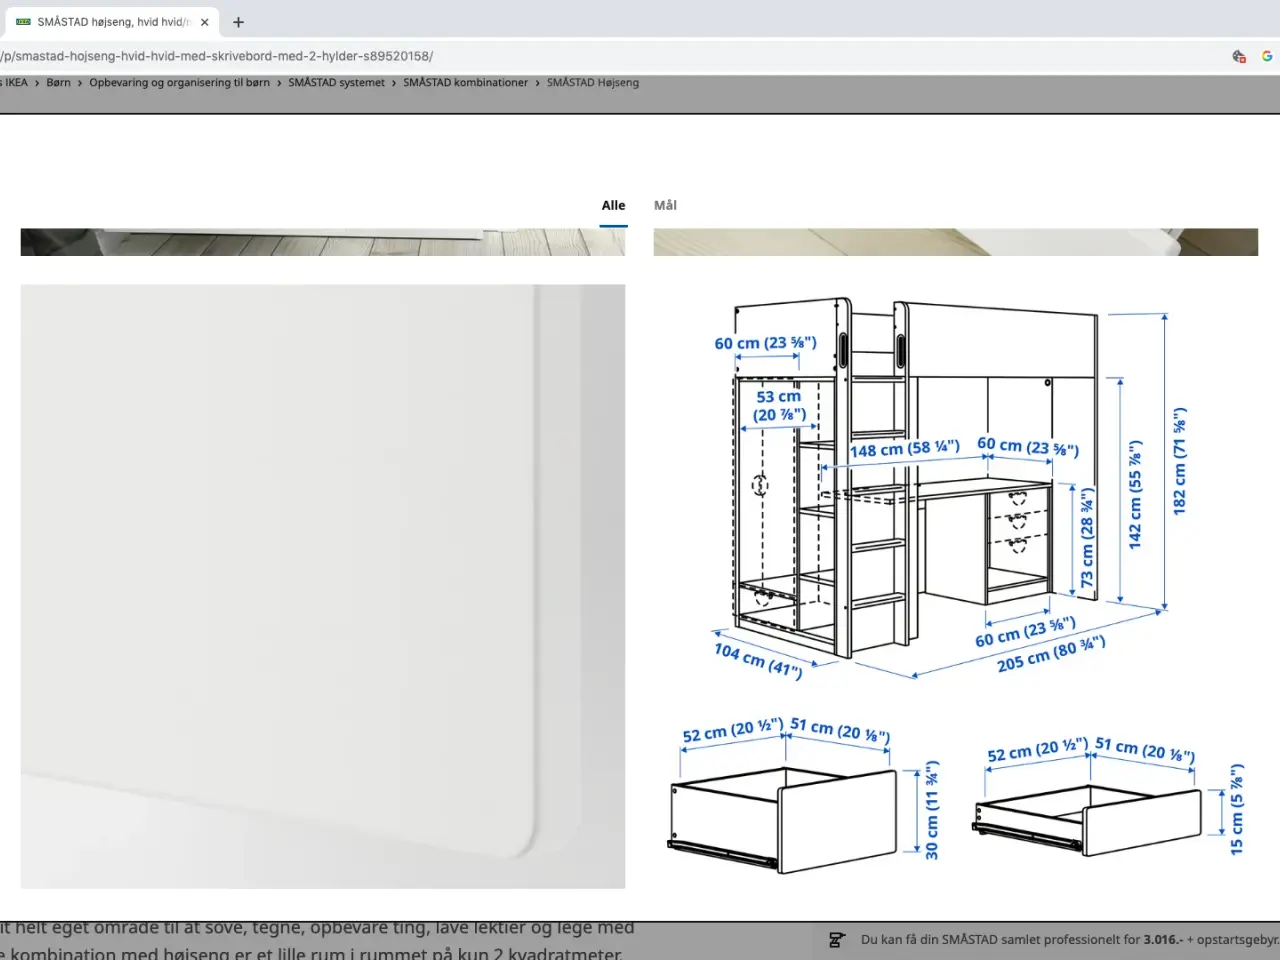The width and height of the screenshot is (1280, 960).
Task: Open the wooden floor image strip at top left
Action: pos(323,242)
